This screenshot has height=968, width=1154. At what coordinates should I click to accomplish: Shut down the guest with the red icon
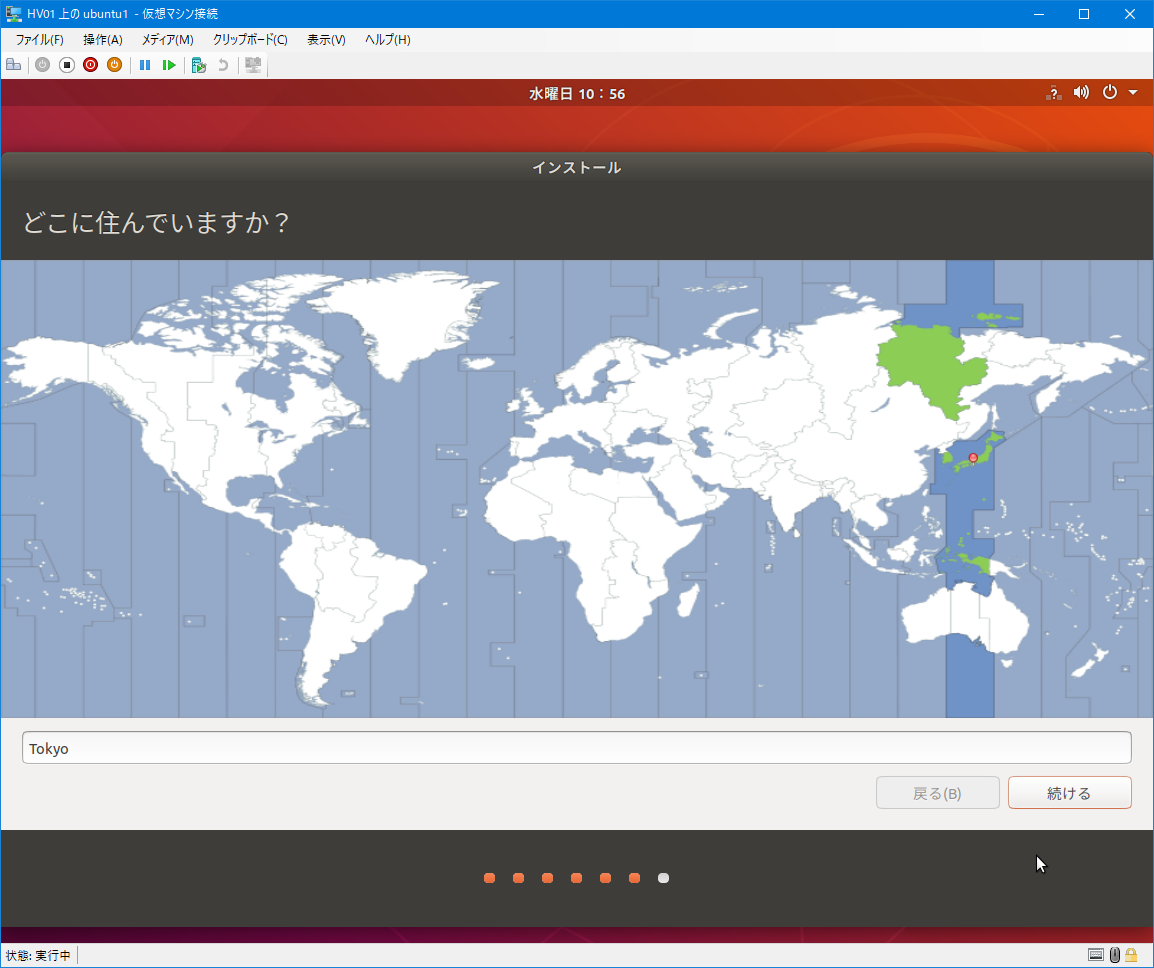[90, 64]
